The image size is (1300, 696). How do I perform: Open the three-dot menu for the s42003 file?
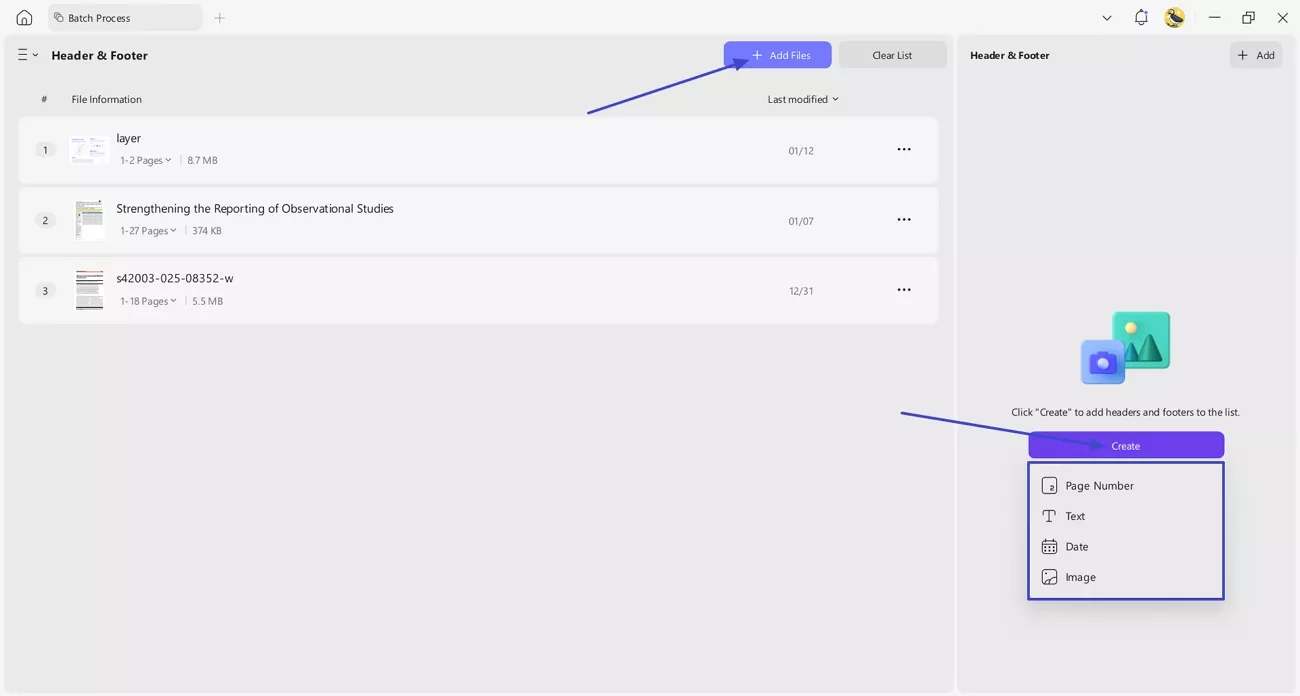click(x=903, y=289)
